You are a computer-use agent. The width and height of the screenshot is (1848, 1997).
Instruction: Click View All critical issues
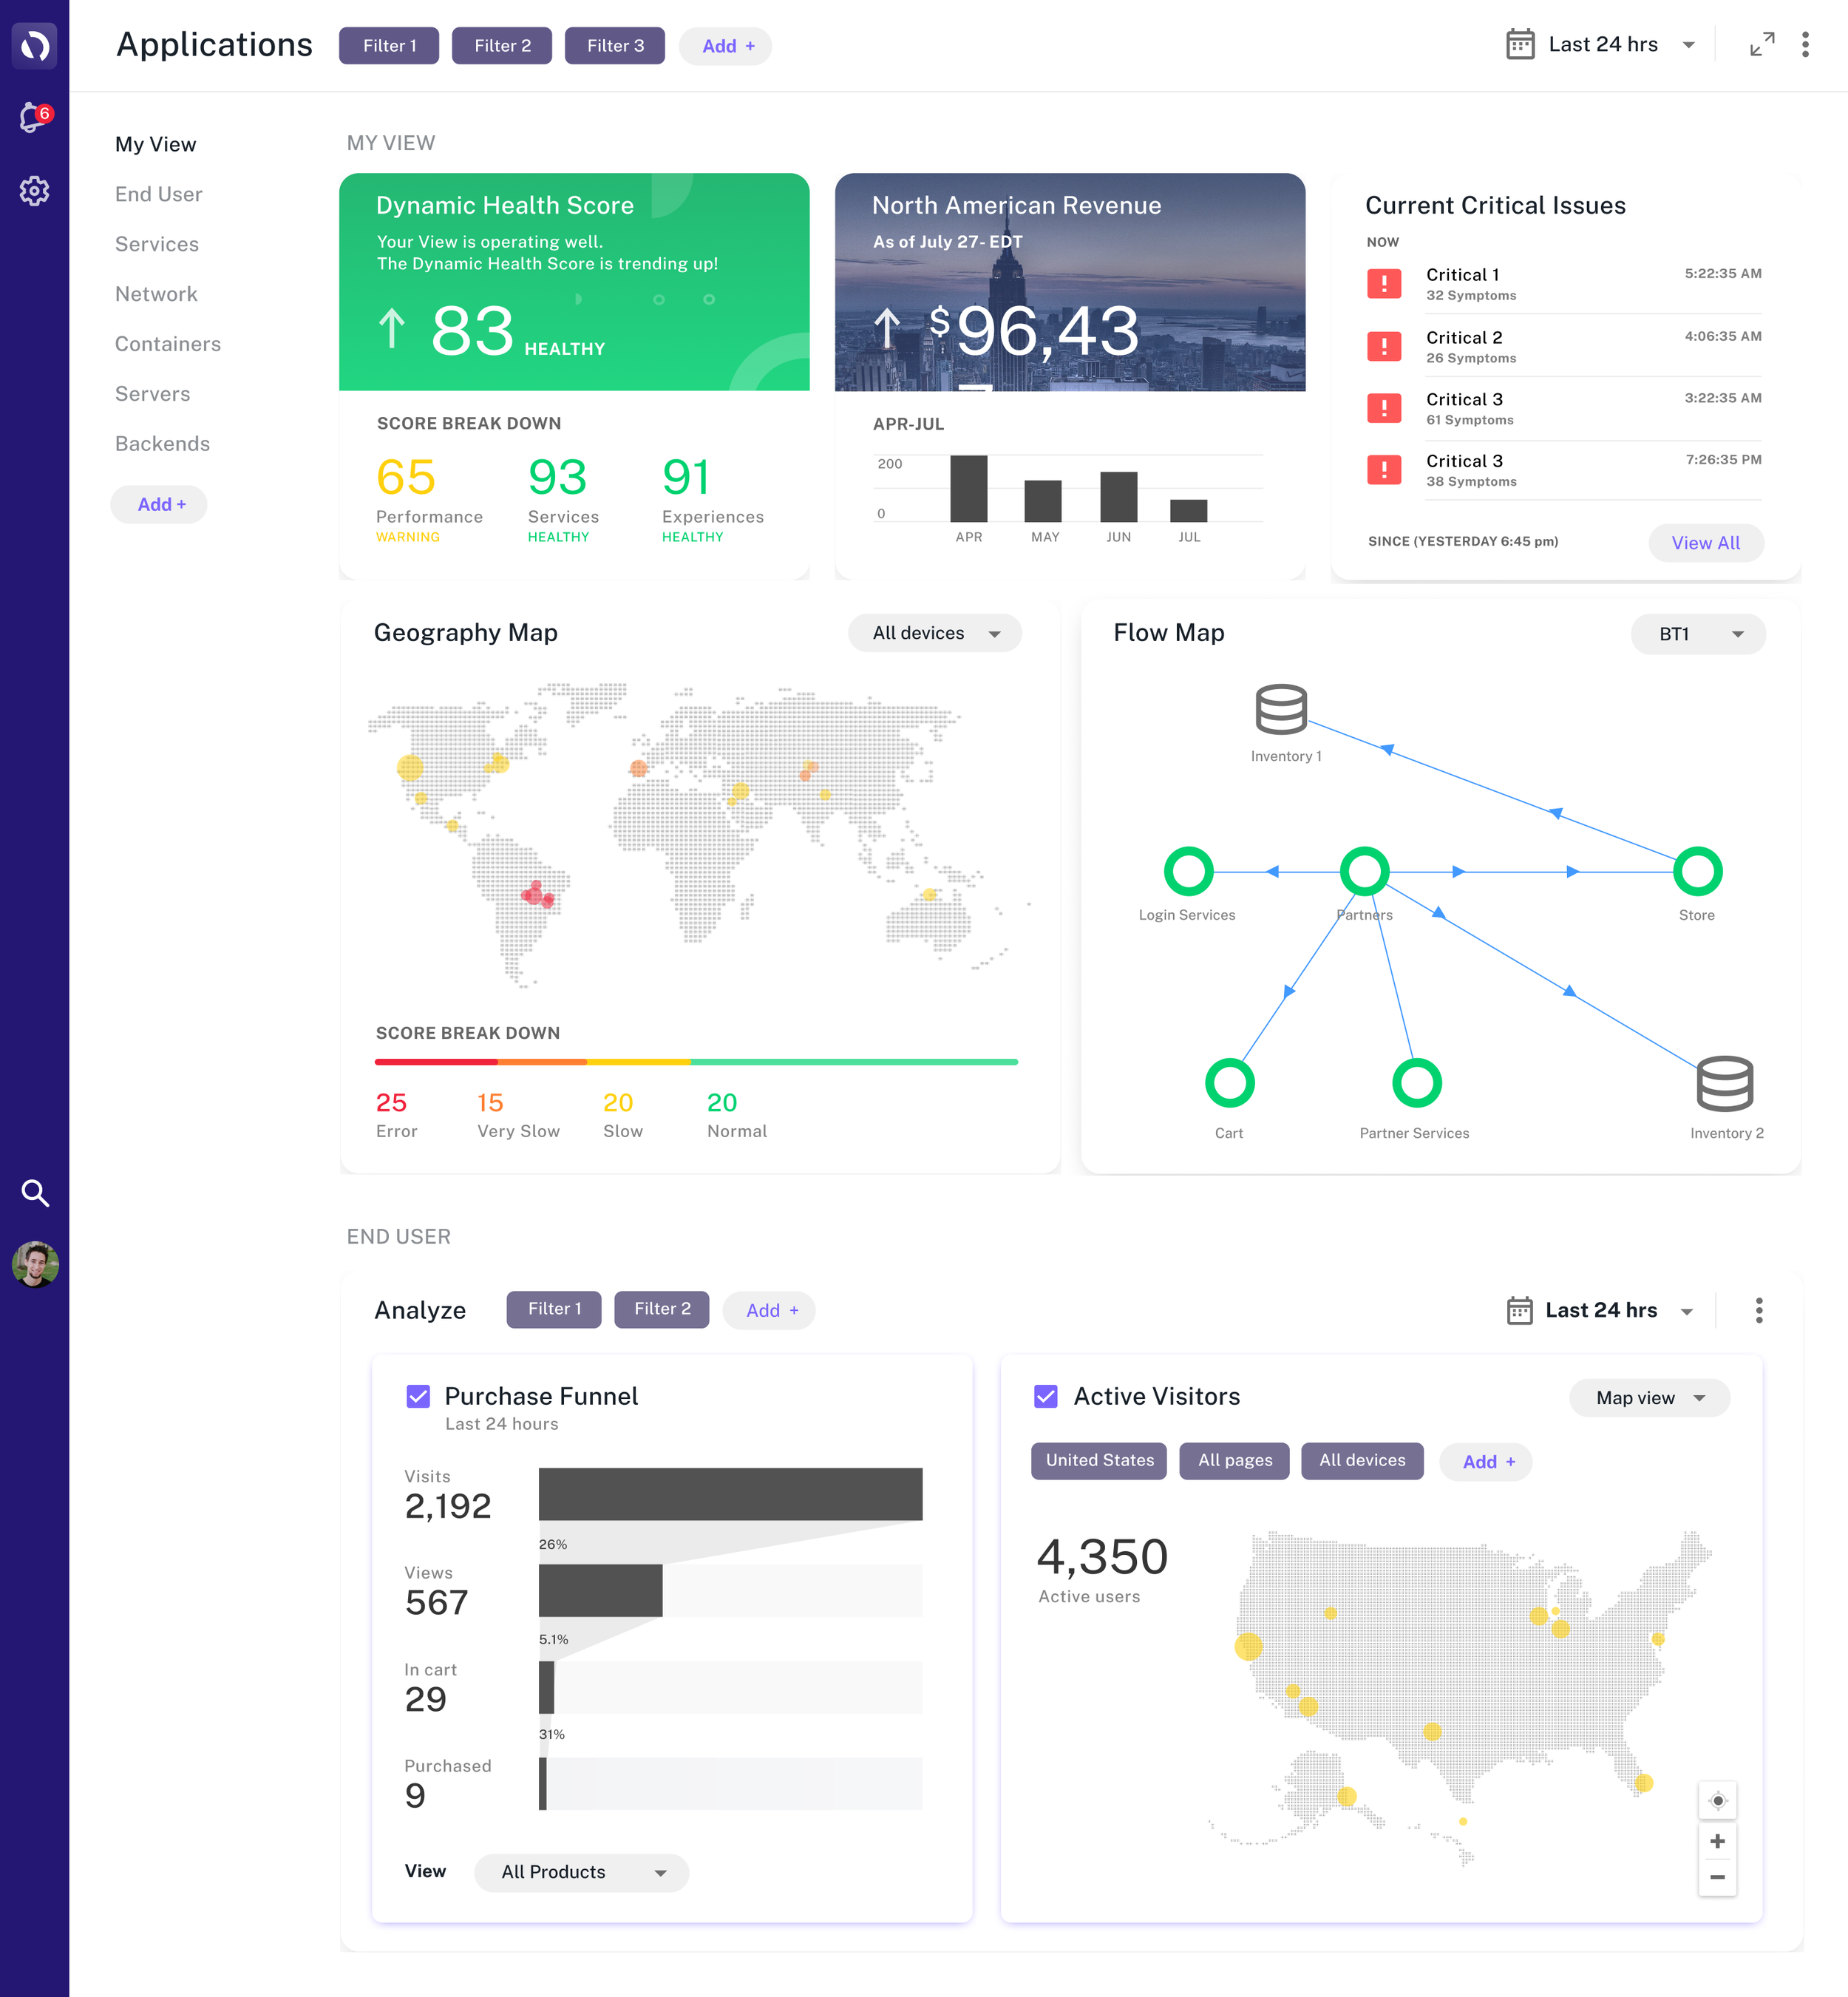click(x=1705, y=543)
